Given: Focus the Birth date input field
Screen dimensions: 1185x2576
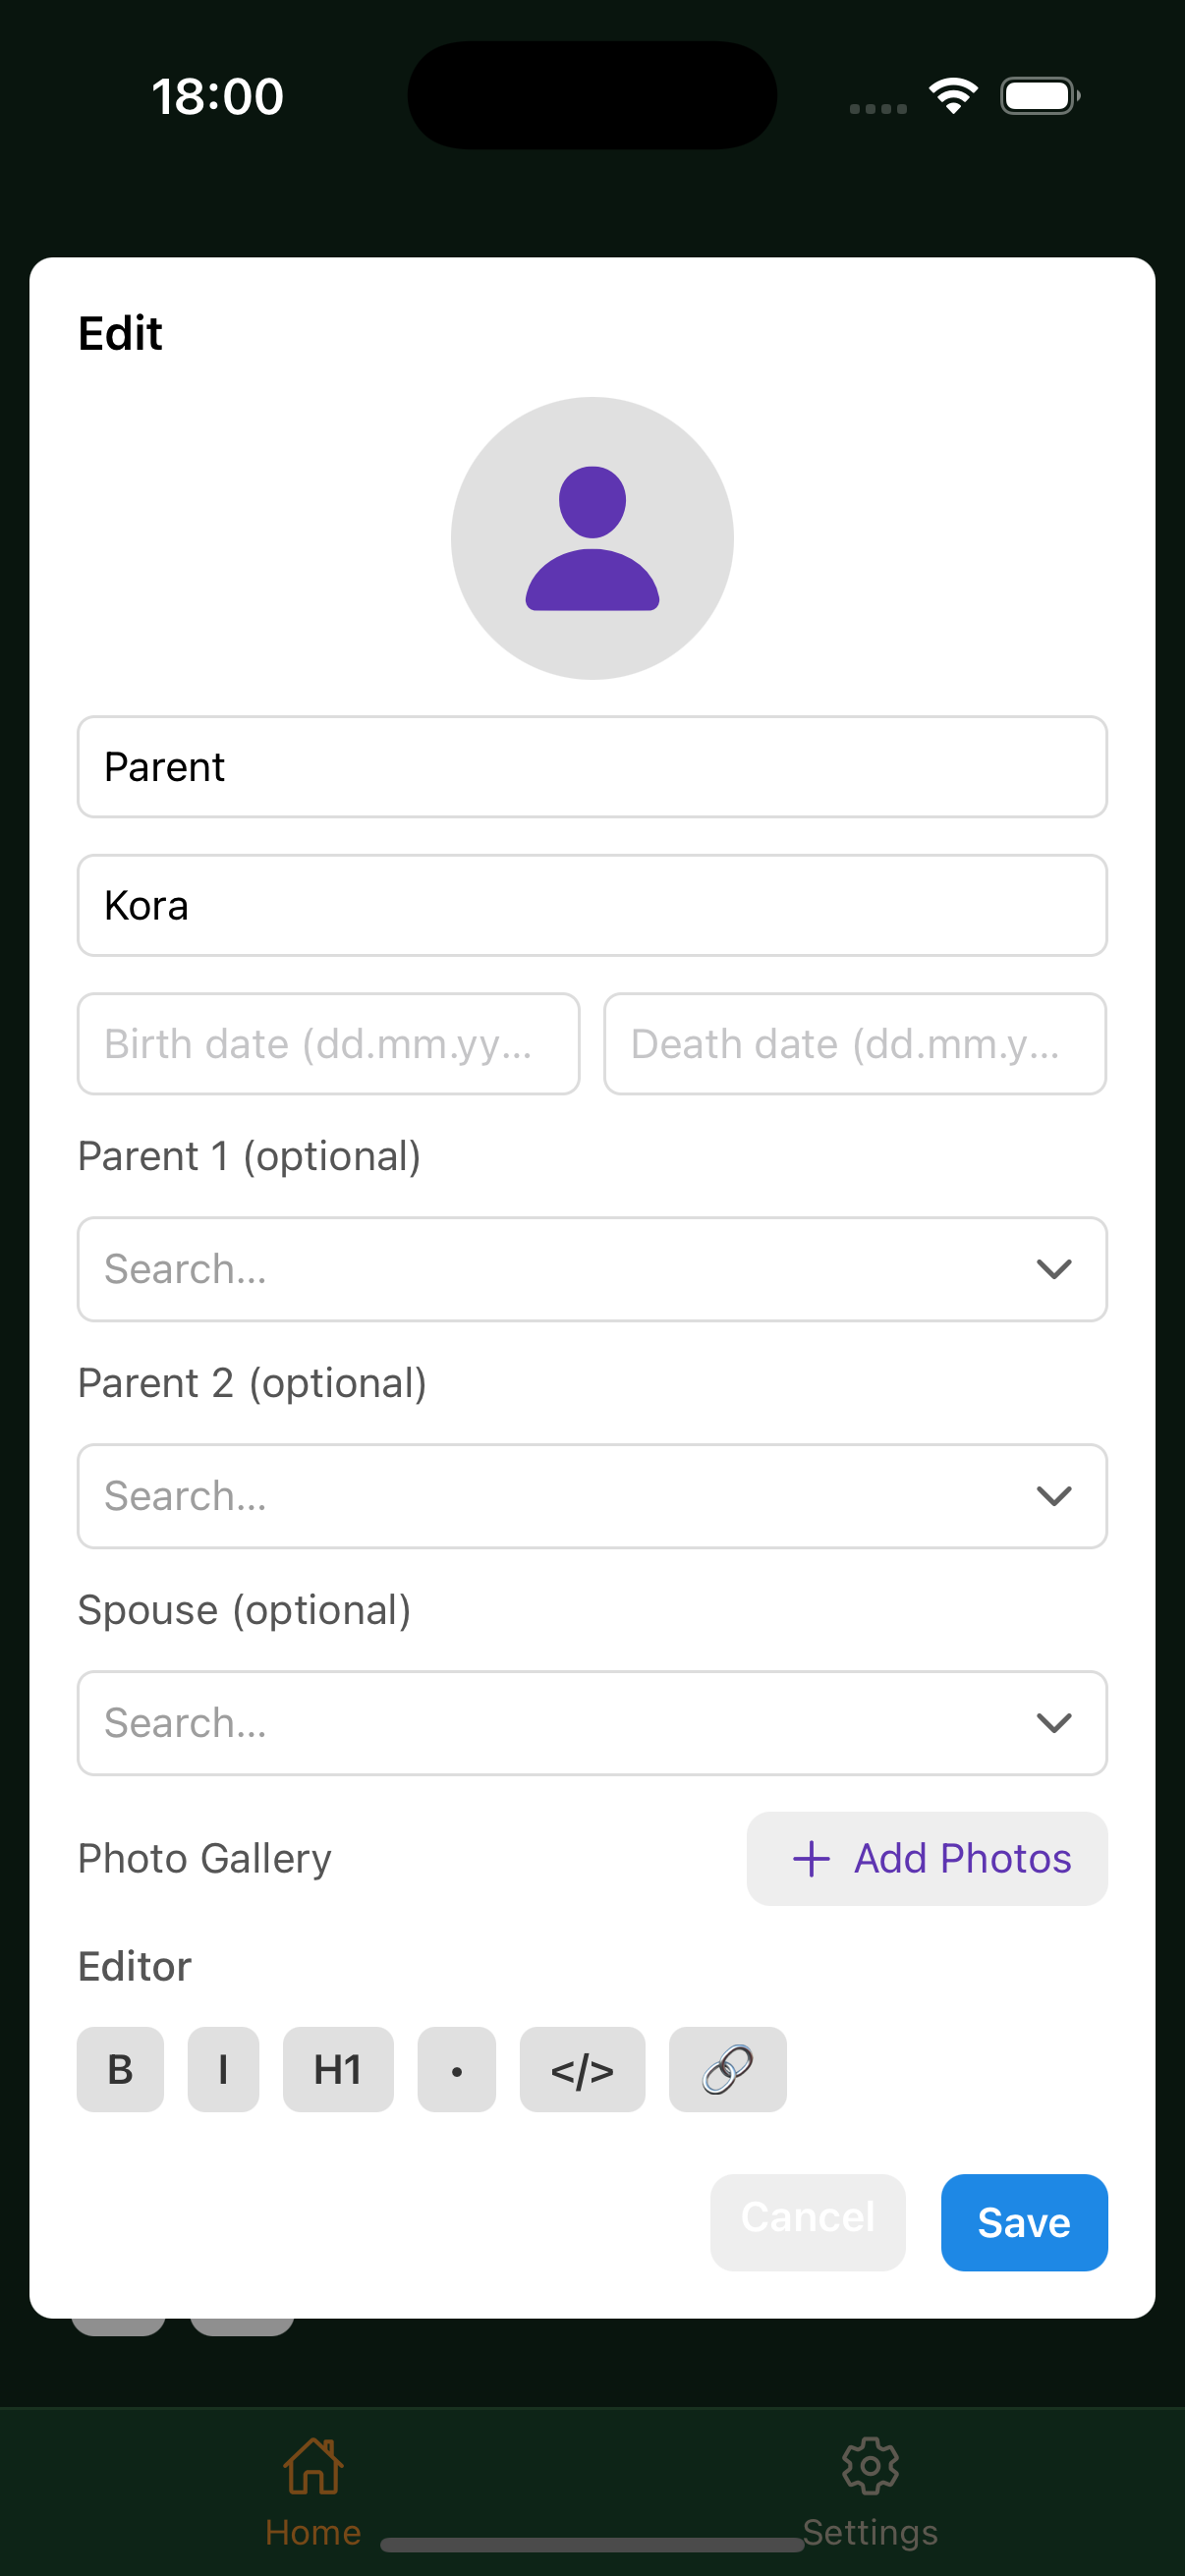Looking at the screenshot, I should (328, 1044).
